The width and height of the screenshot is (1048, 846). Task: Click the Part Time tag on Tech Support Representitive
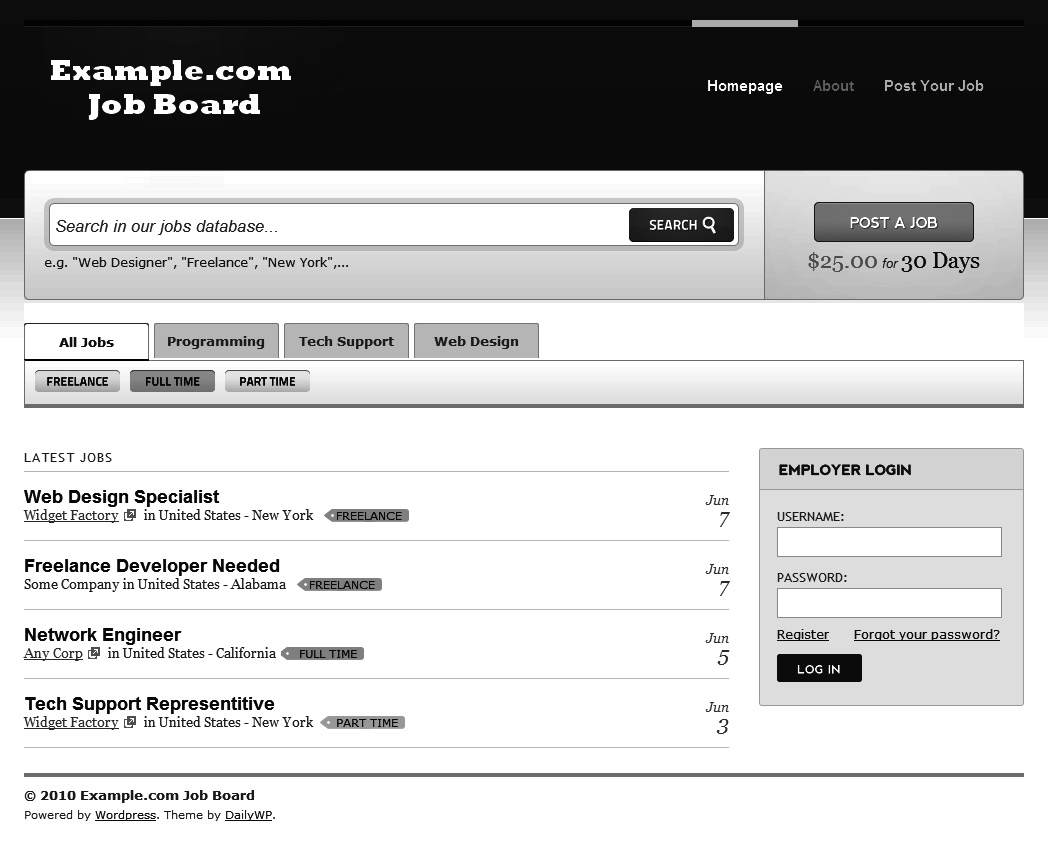pos(363,722)
